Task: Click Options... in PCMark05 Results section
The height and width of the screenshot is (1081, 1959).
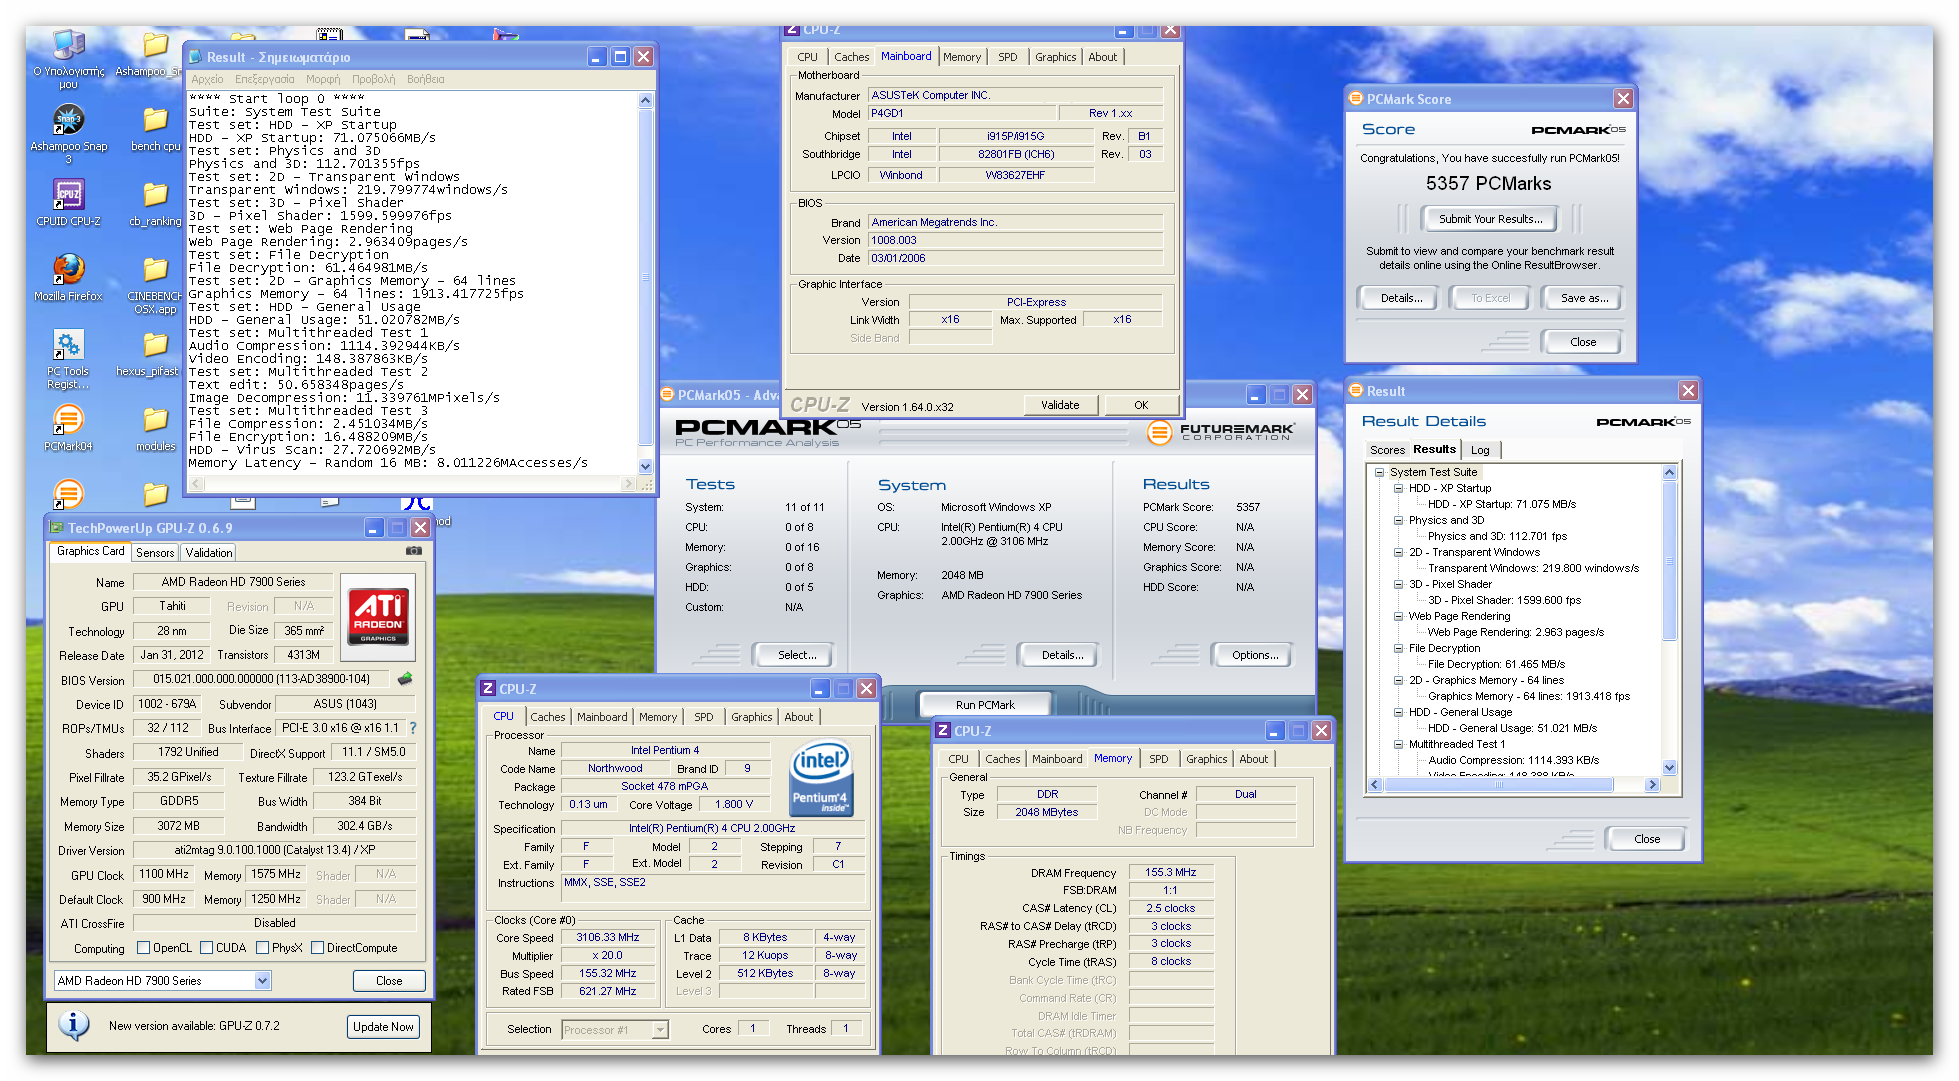Action: [x=1255, y=655]
